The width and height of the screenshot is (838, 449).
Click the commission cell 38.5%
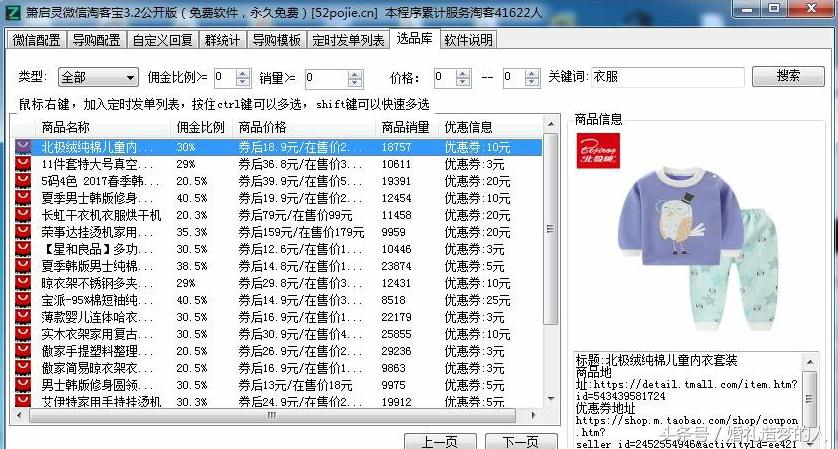tap(192, 266)
